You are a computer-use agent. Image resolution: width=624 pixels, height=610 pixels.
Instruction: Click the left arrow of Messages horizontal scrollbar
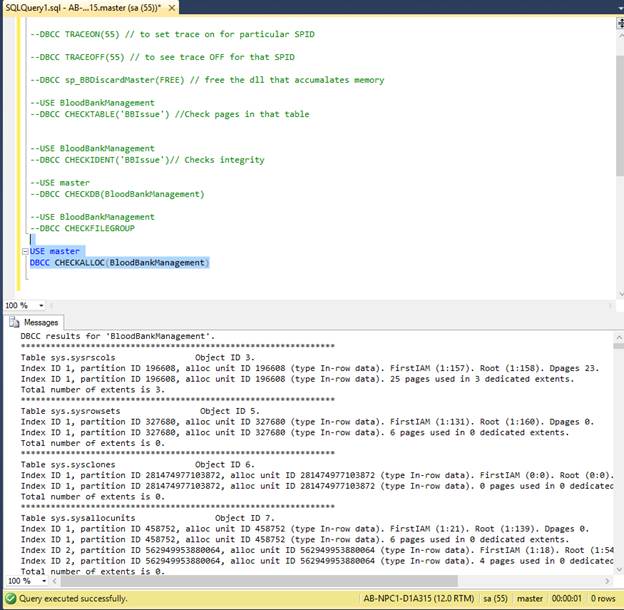(54, 581)
